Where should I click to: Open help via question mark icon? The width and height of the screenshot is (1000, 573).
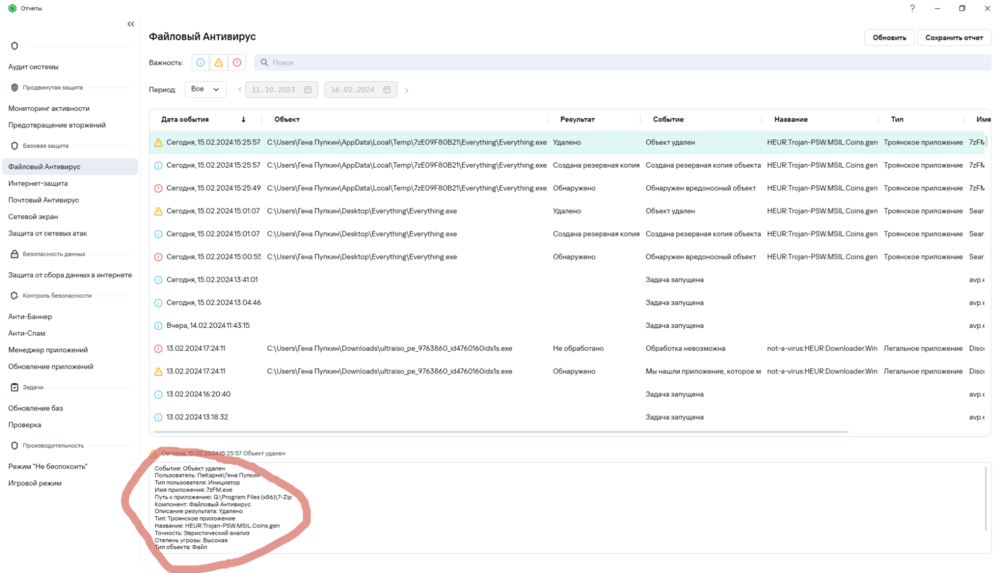[912, 8]
